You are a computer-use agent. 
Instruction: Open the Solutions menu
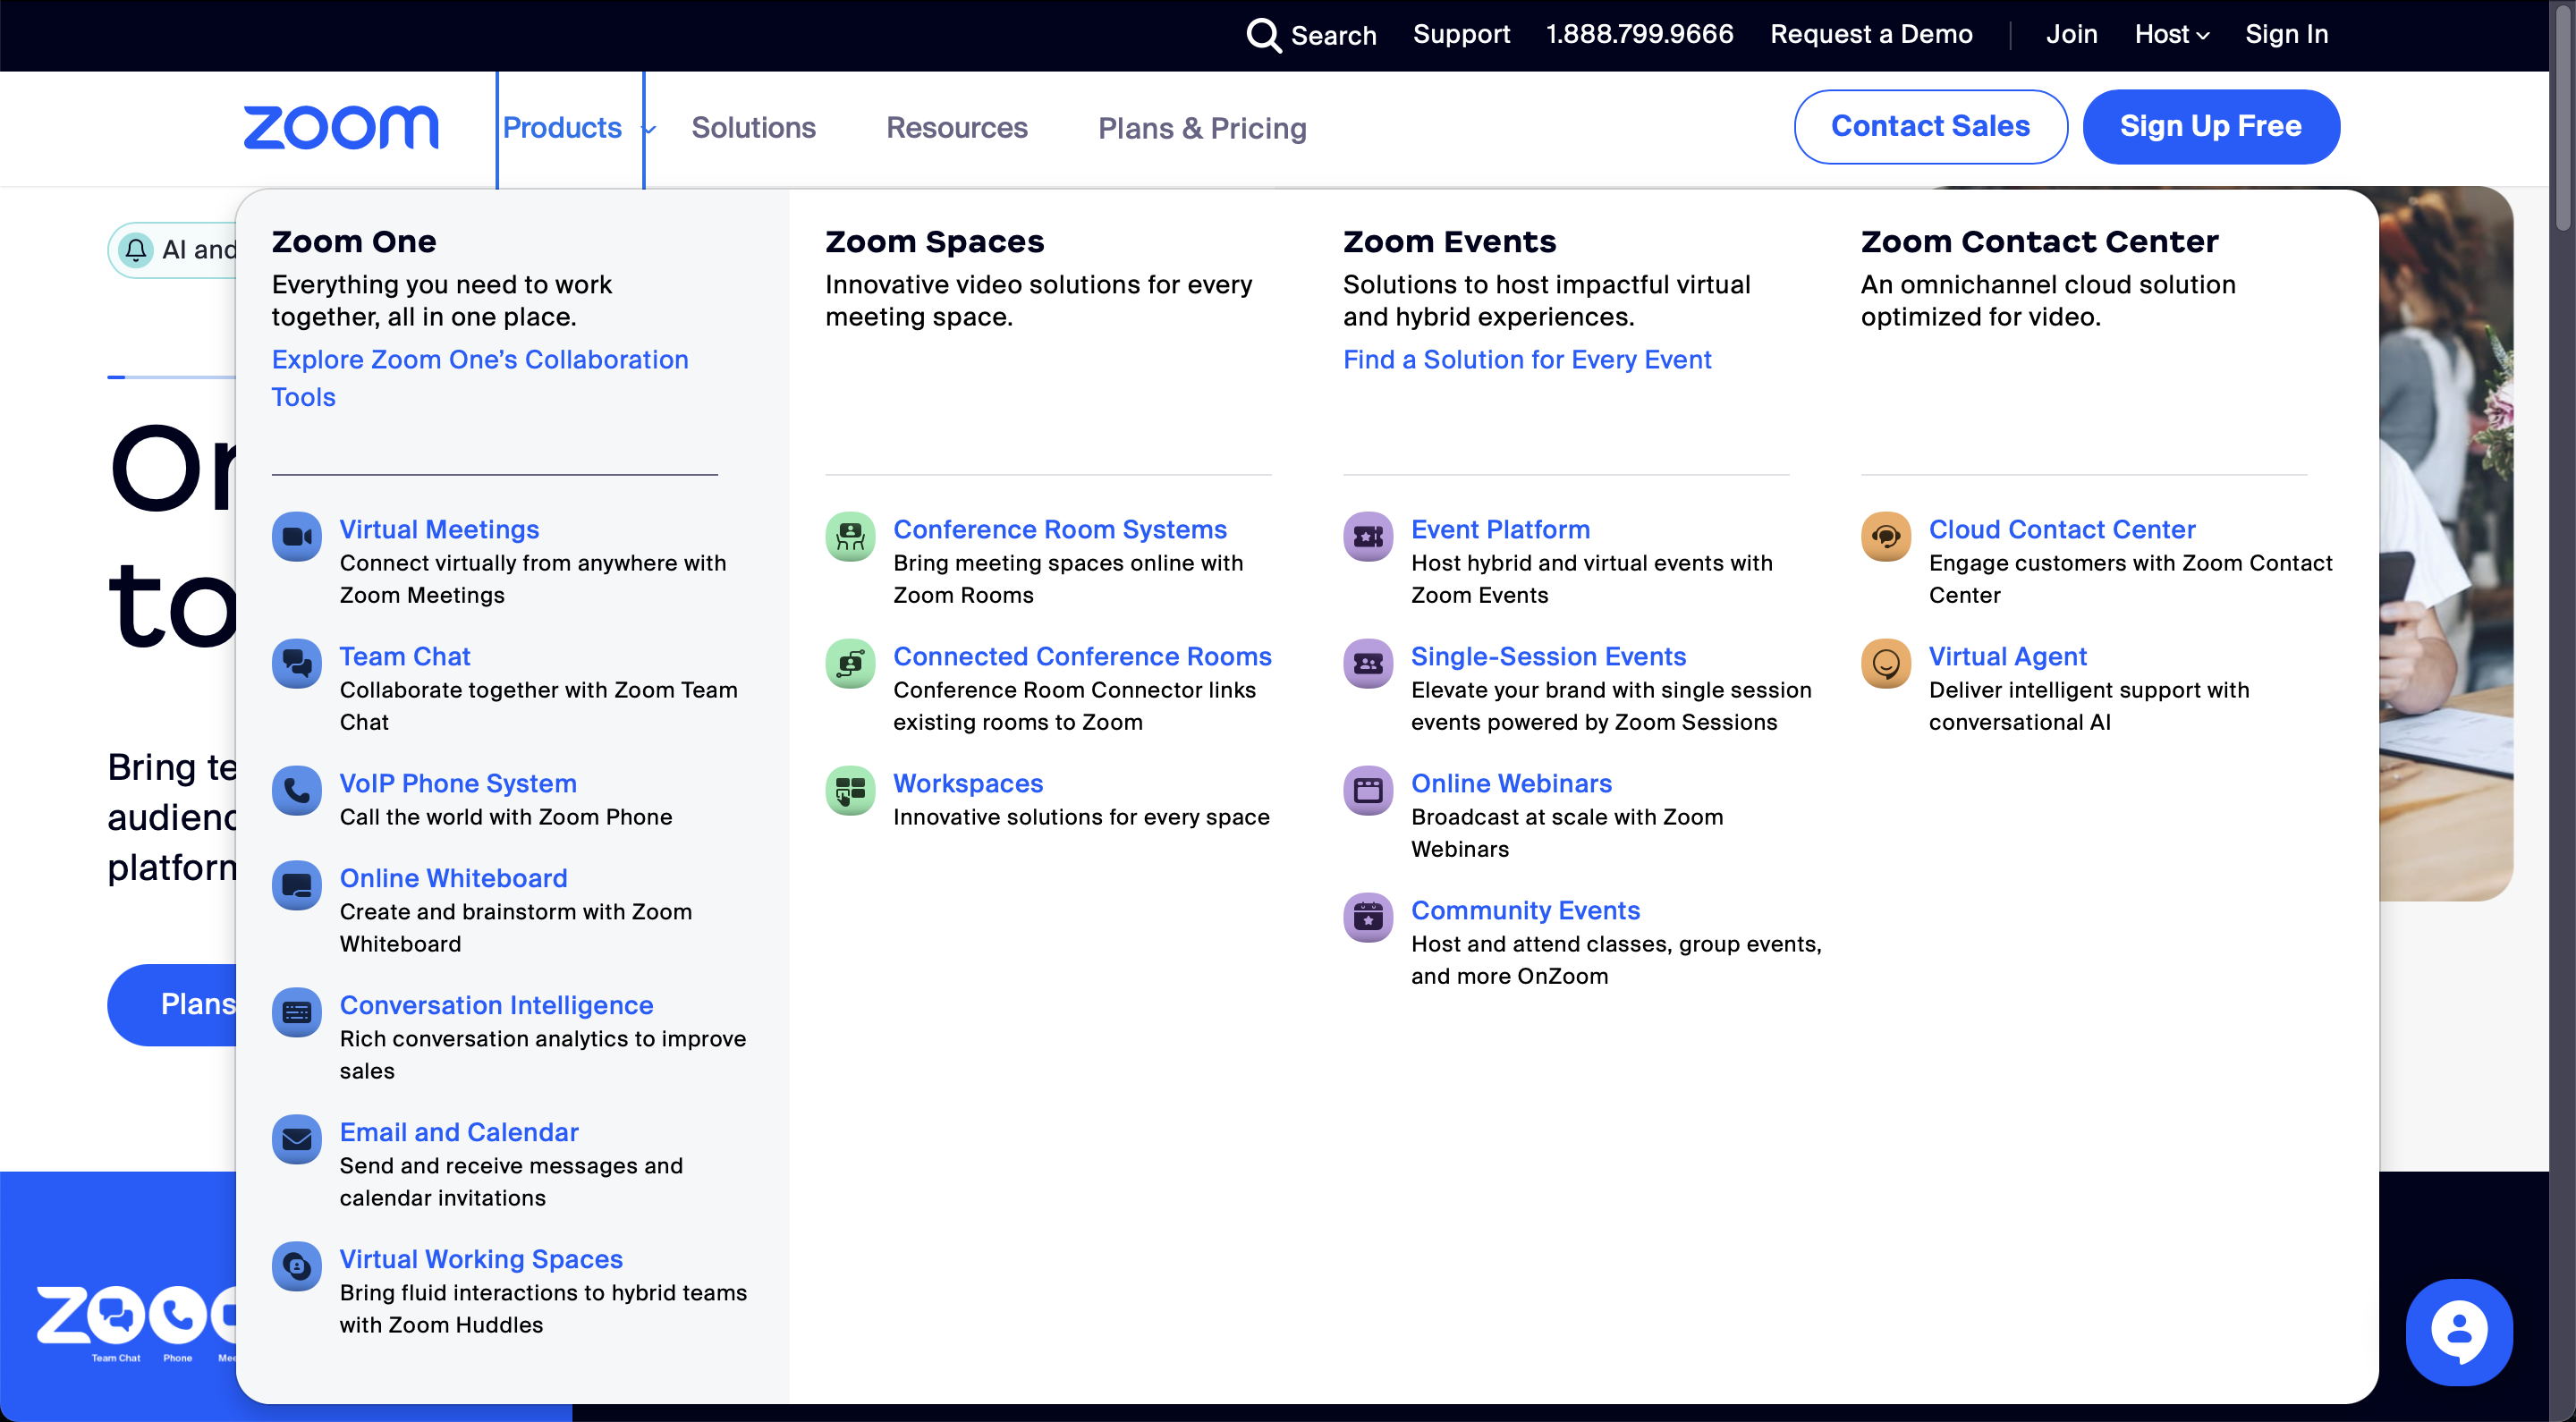pyautogui.click(x=753, y=128)
